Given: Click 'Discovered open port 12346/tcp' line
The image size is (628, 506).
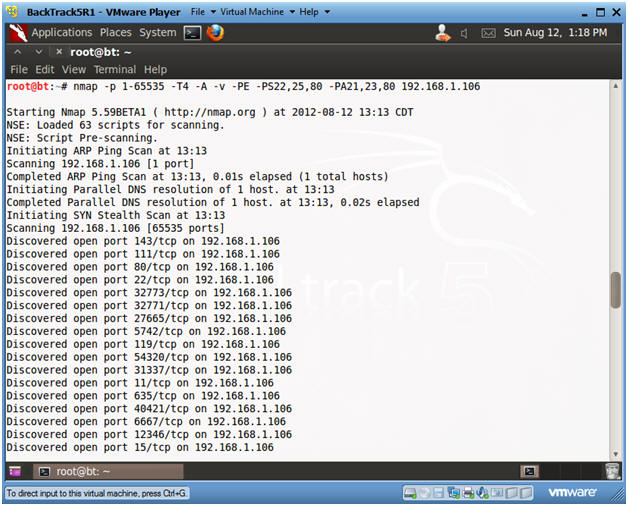Looking at the screenshot, I should (149, 434).
